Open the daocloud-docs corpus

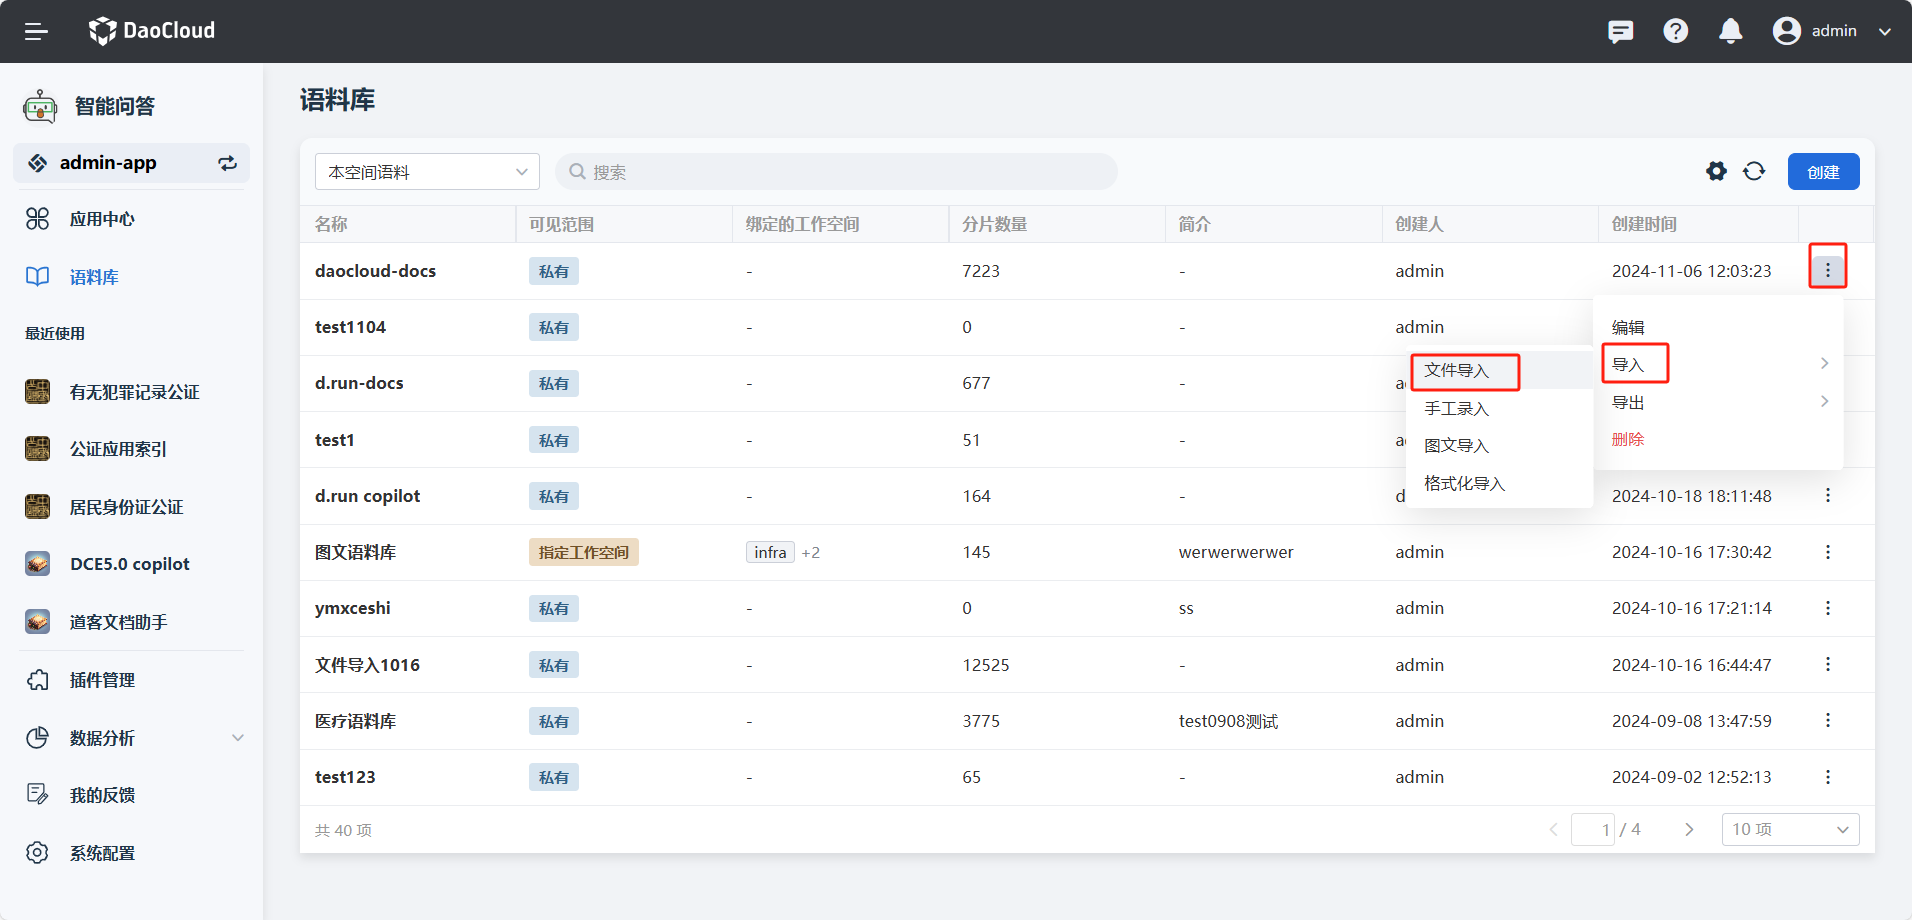point(375,271)
